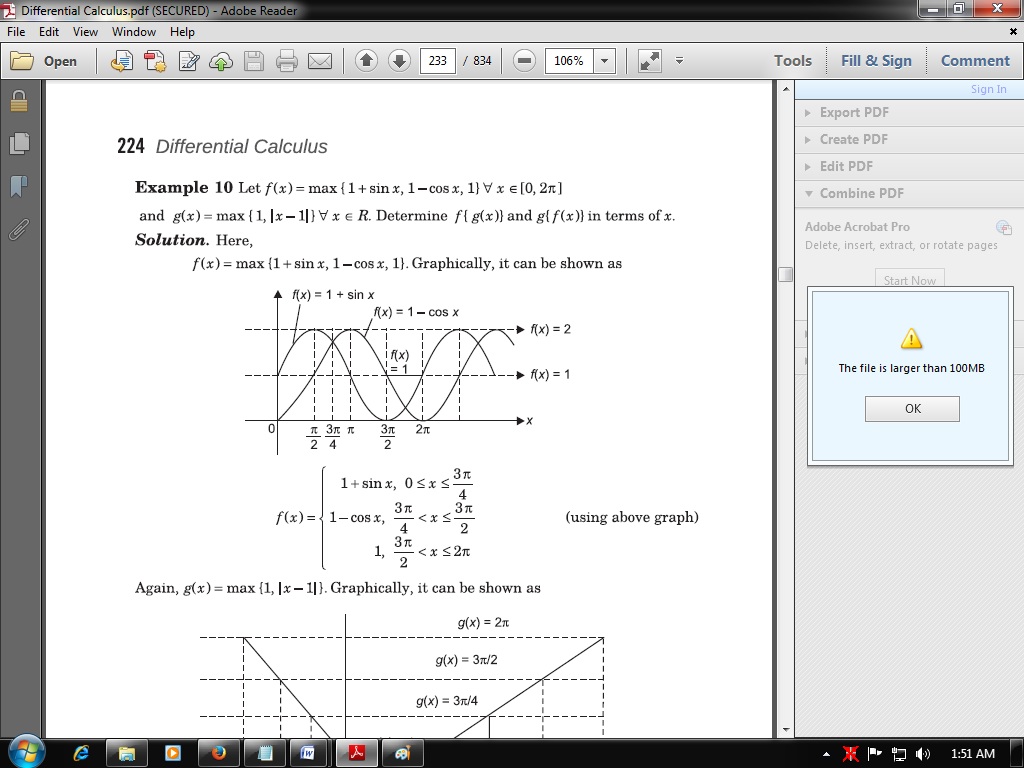
Task: Open the Page Thumbnails panel
Action: 18,144
